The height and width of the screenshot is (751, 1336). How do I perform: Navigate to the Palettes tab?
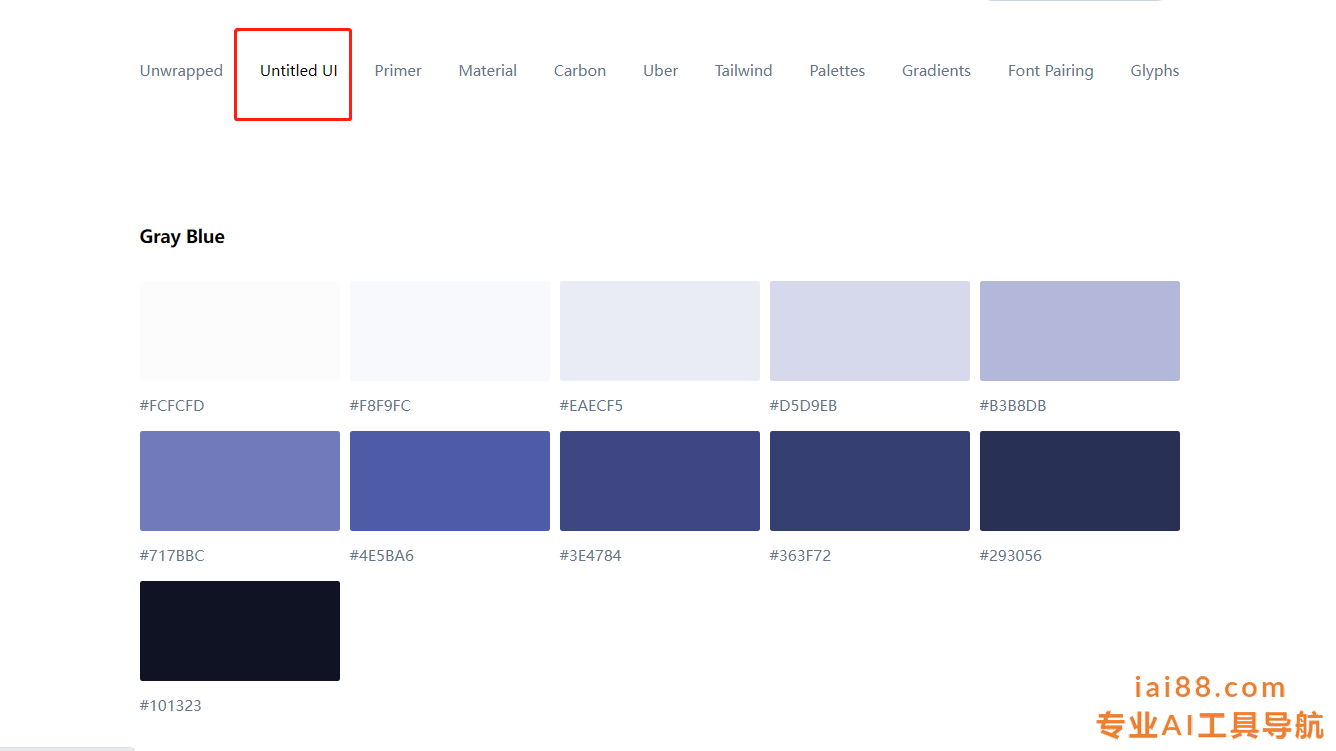coord(837,71)
